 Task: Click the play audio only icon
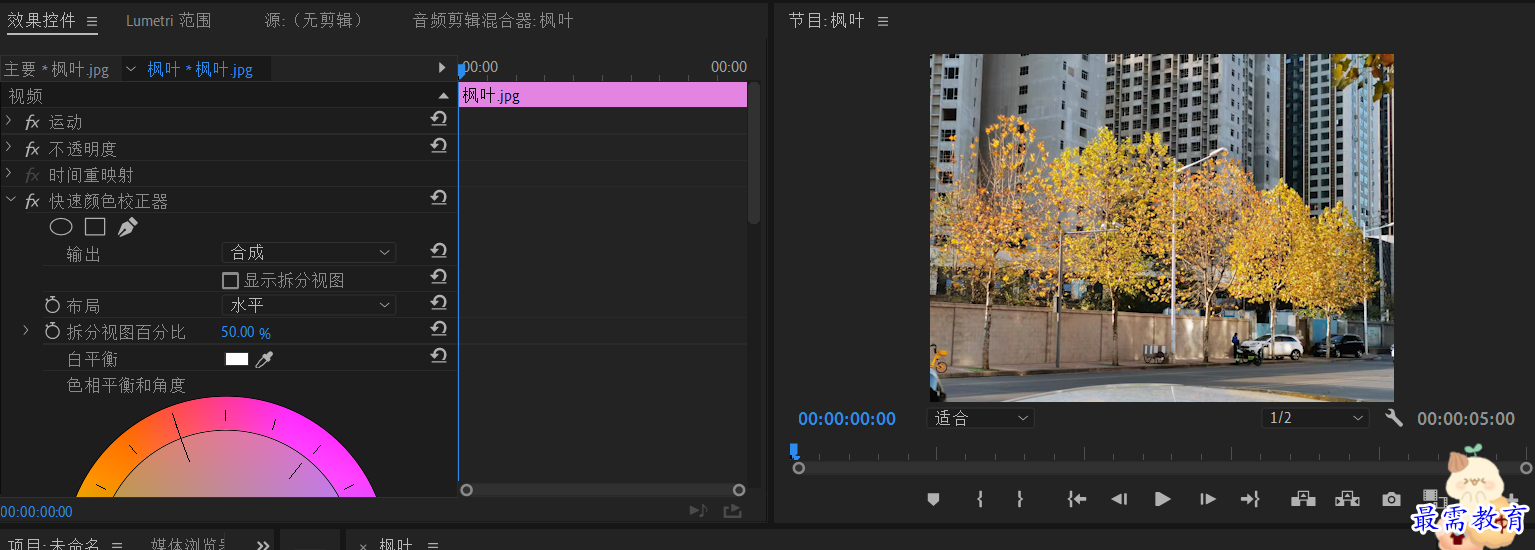tap(698, 511)
